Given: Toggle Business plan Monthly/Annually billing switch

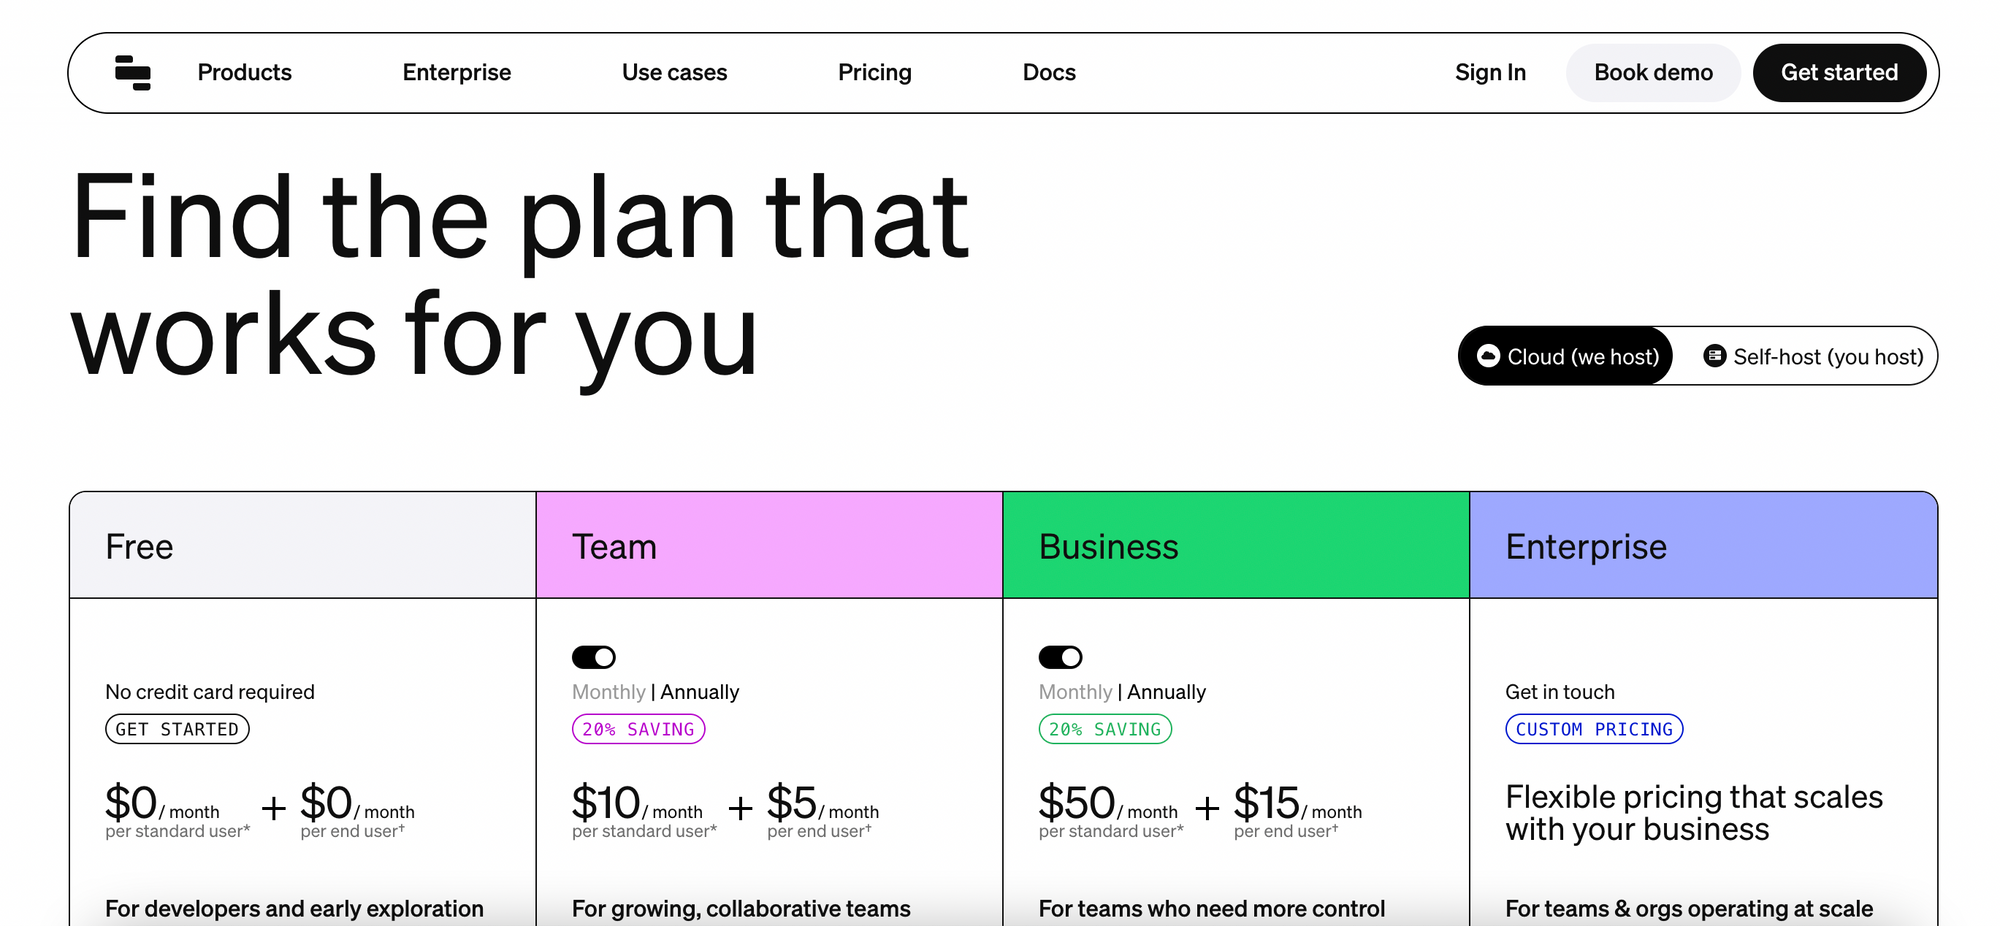Looking at the screenshot, I should [1061, 657].
